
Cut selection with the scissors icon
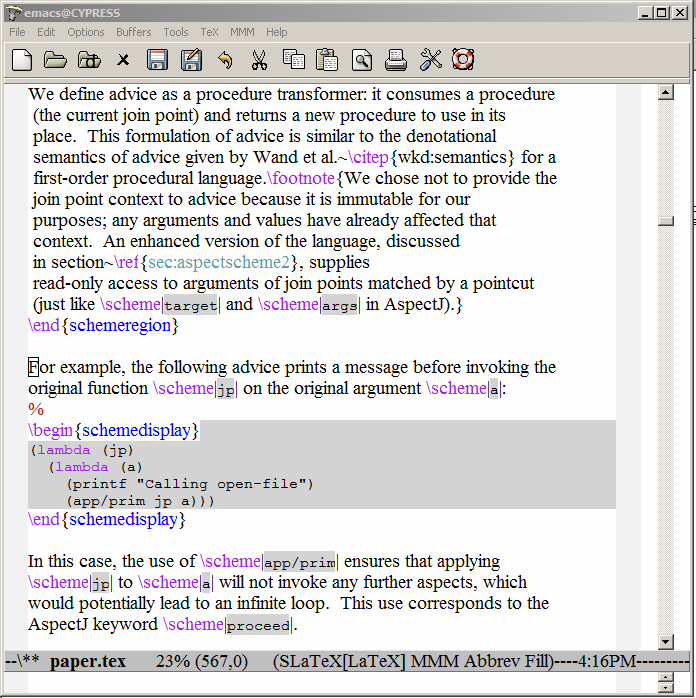coord(259,60)
